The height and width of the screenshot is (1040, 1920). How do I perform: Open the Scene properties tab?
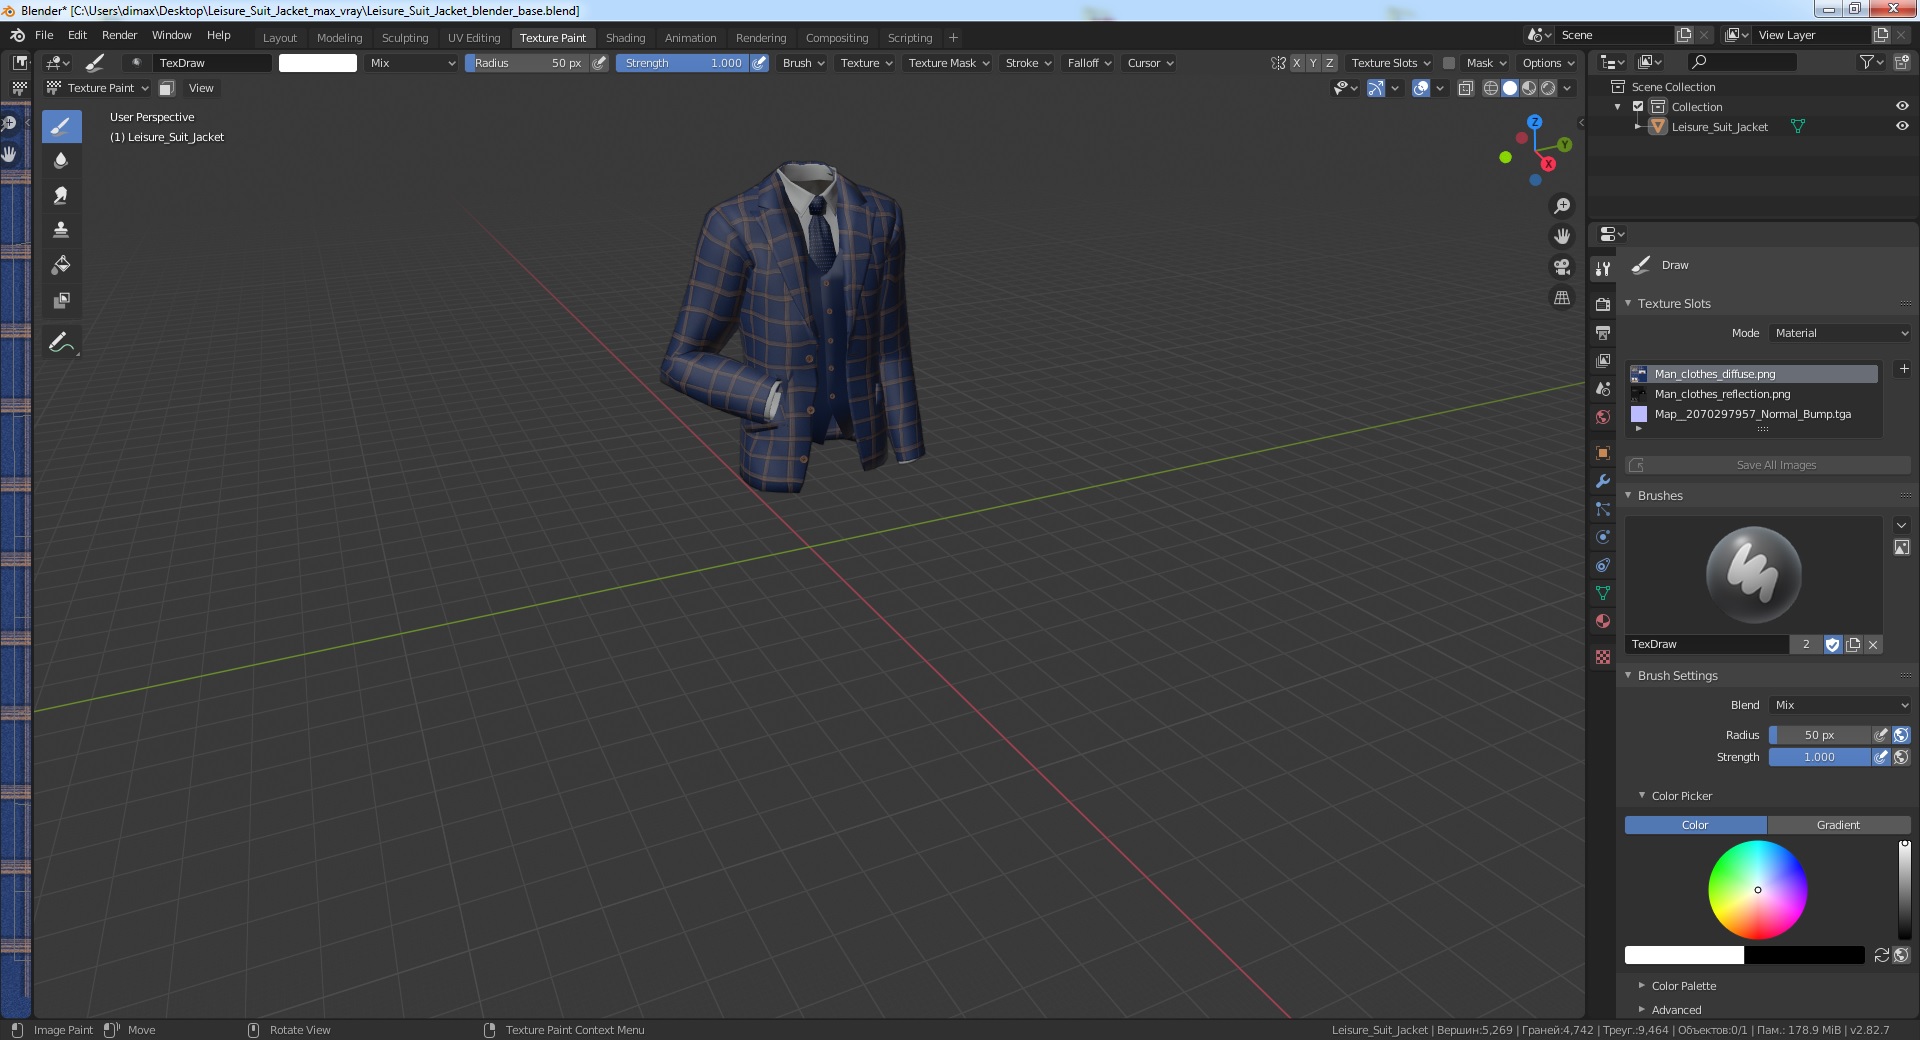[x=1603, y=388]
